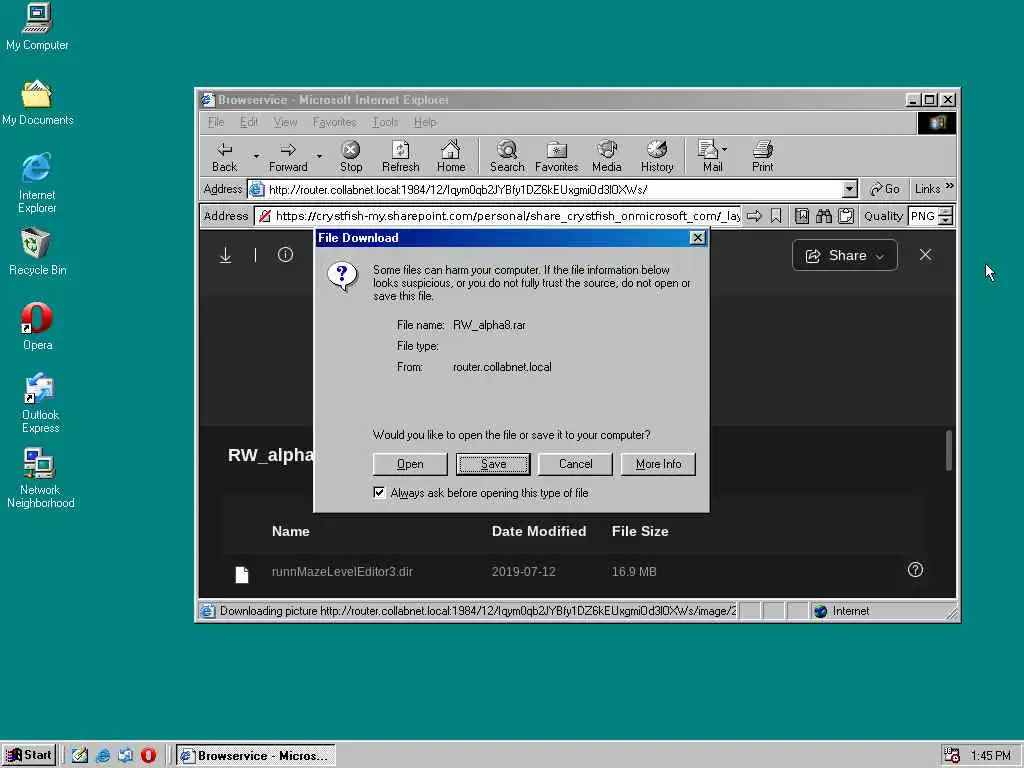The height and width of the screenshot is (768, 1024).
Task: Uncheck Always ask before opening this file type
Action: pos(379,492)
